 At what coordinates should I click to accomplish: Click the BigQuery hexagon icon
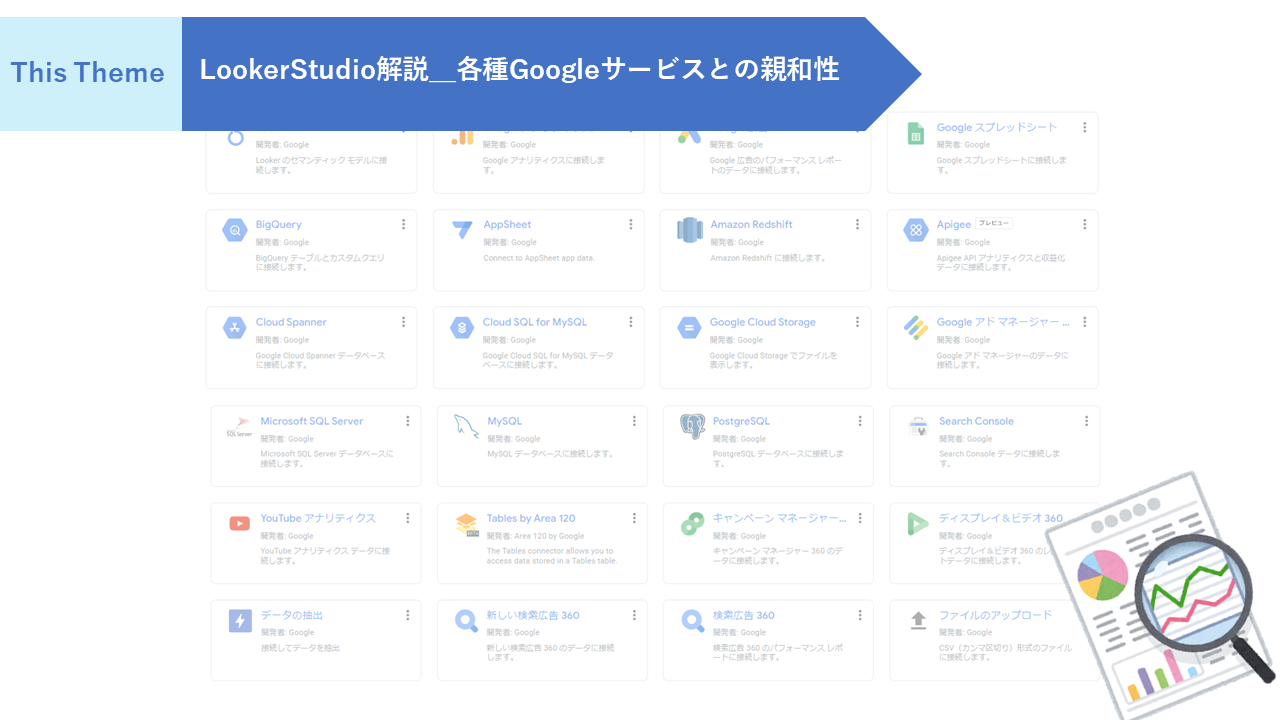tap(234, 230)
